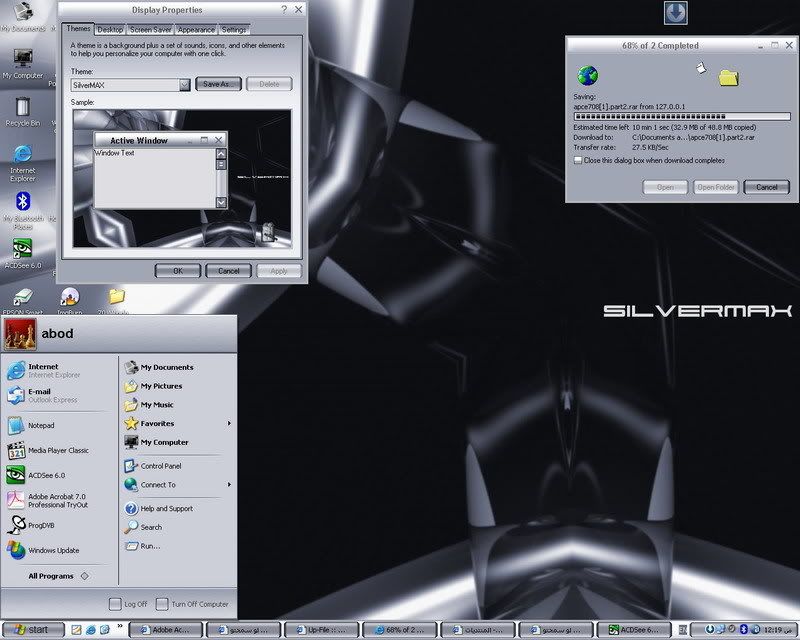Click the Start button

click(33, 630)
